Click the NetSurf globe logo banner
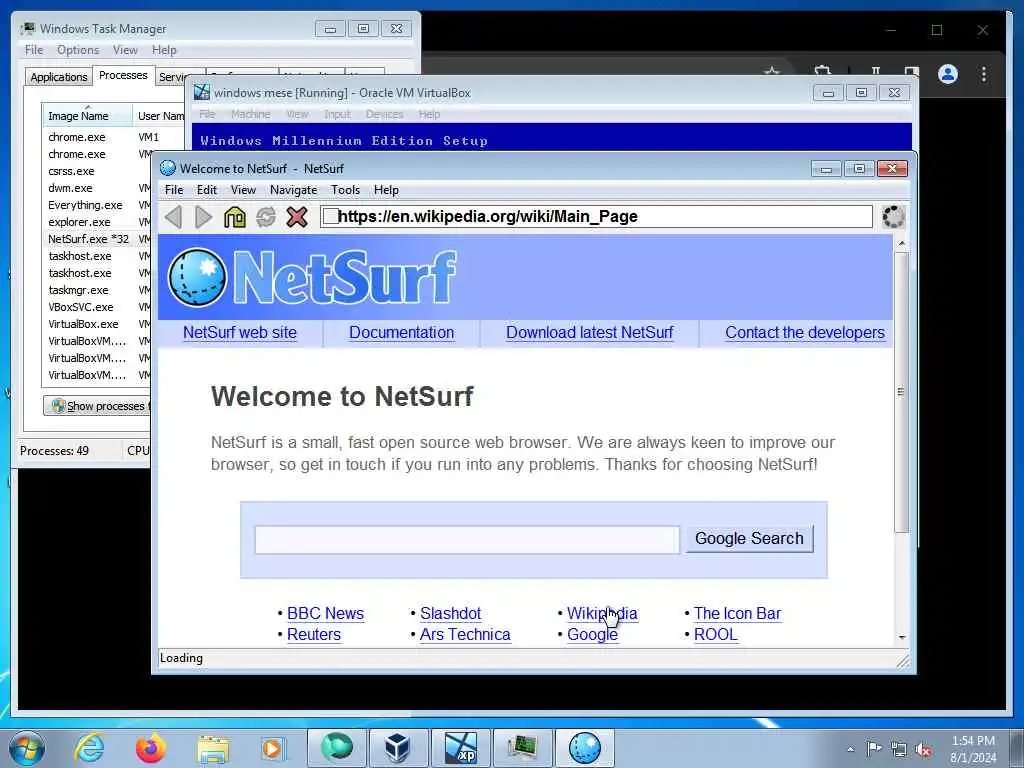The height and width of the screenshot is (768, 1024). point(312,278)
